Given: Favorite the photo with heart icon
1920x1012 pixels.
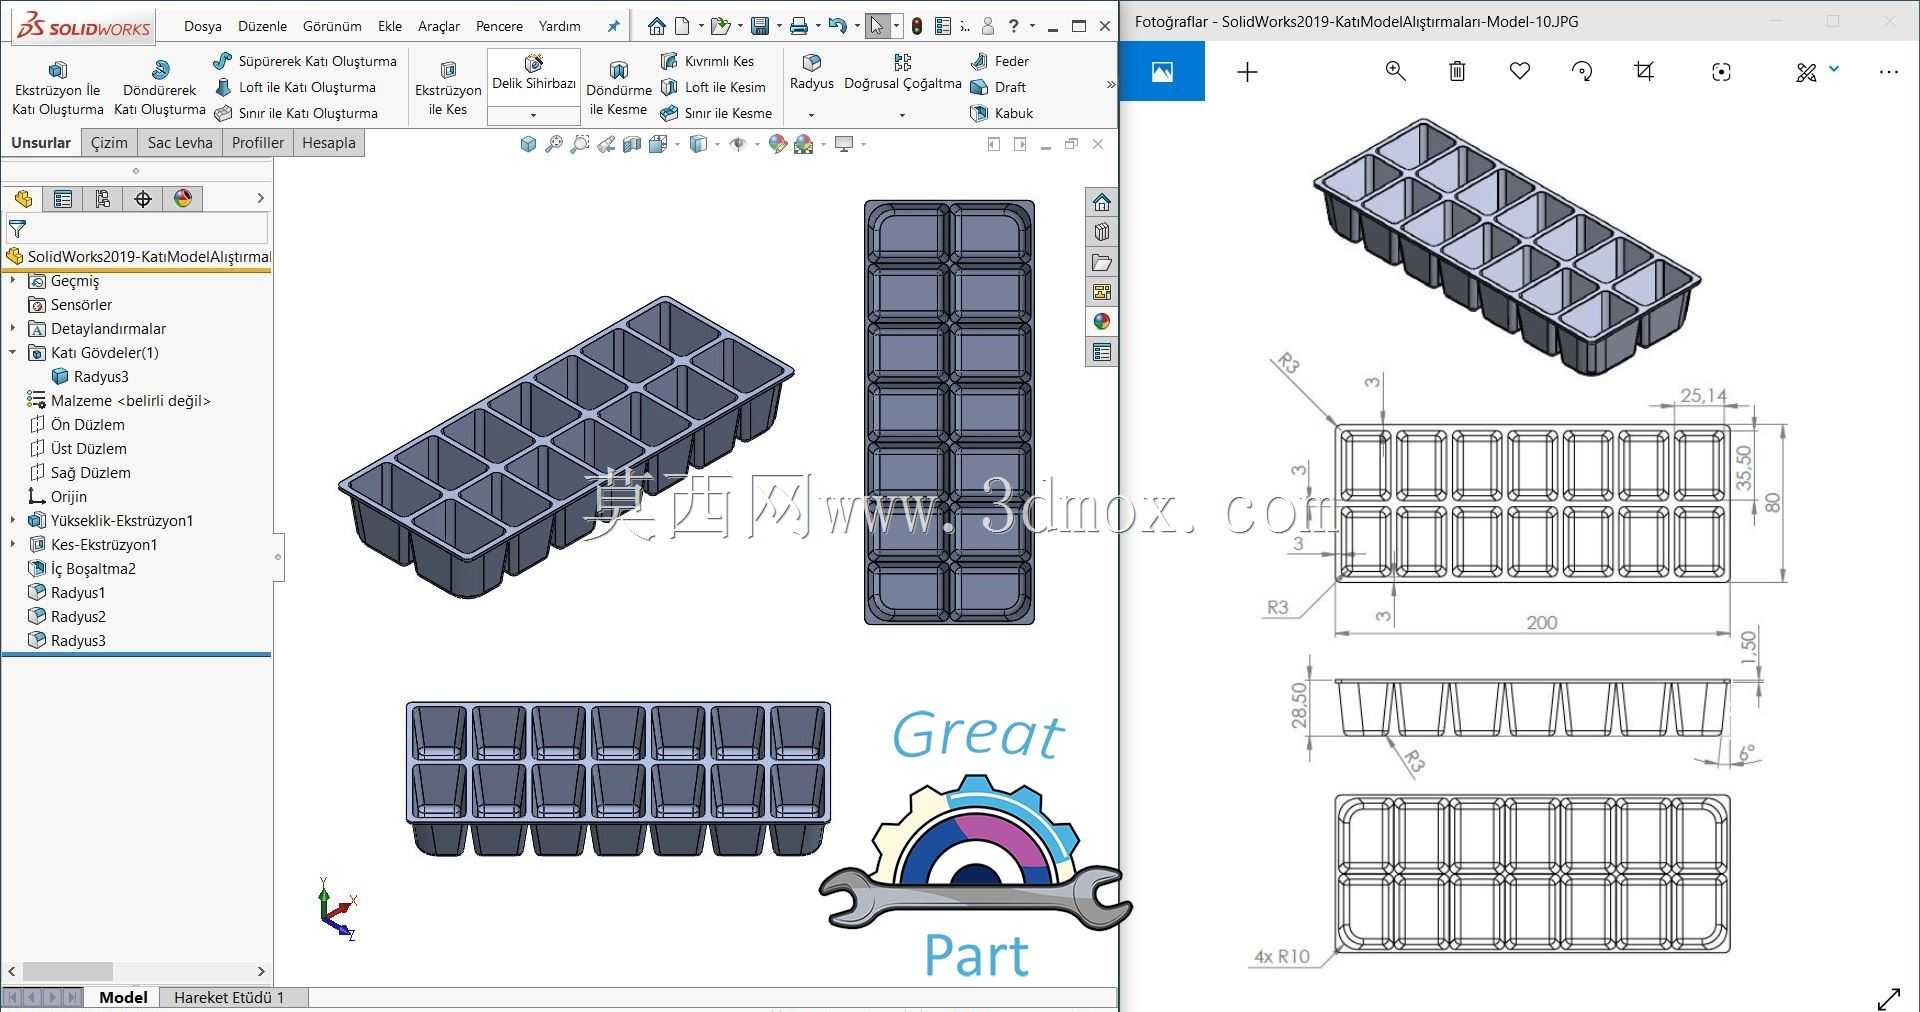Looking at the screenshot, I should tap(1520, 71).
